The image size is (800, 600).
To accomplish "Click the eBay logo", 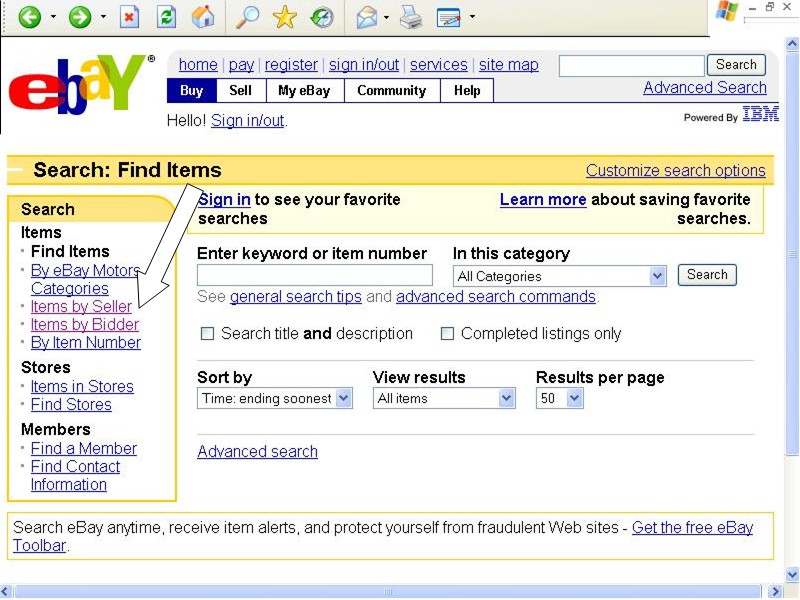I will (x=82, y=84).
